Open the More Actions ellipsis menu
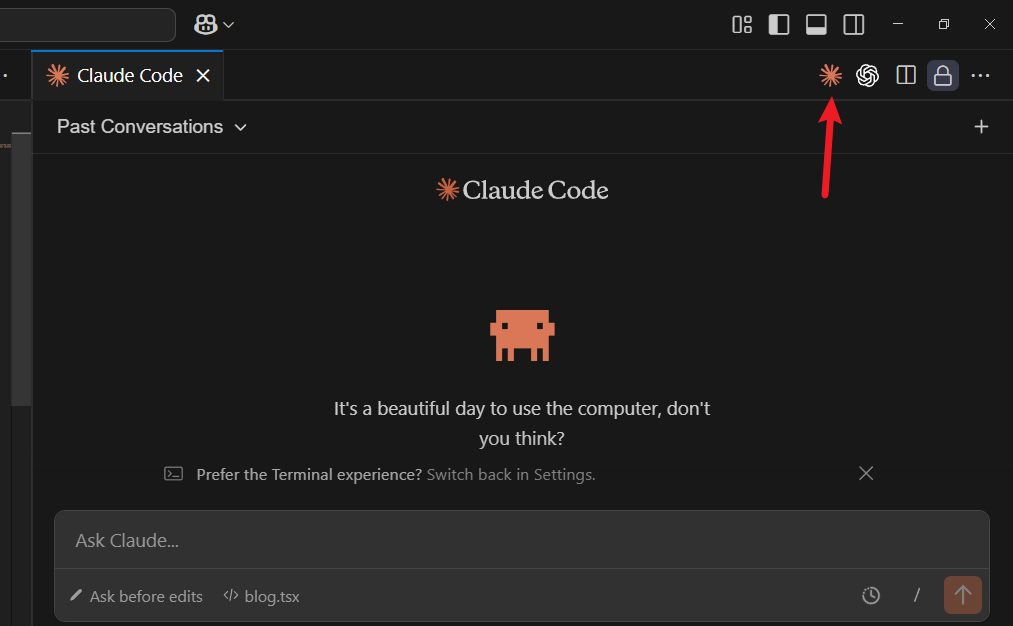This screenshot has height=626, width=1013. click(x=980, y=76)
